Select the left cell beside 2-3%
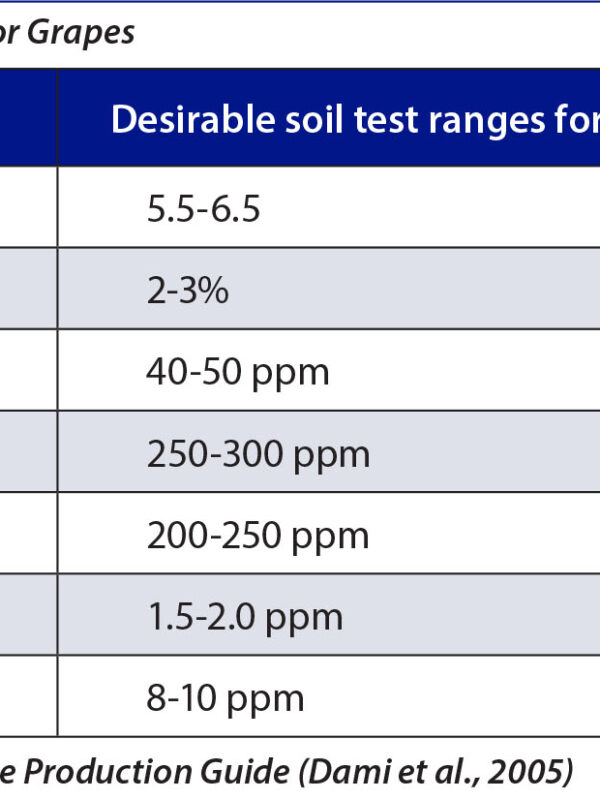The image size is (600, 800). pyautogui.click(x=28, y=290)
